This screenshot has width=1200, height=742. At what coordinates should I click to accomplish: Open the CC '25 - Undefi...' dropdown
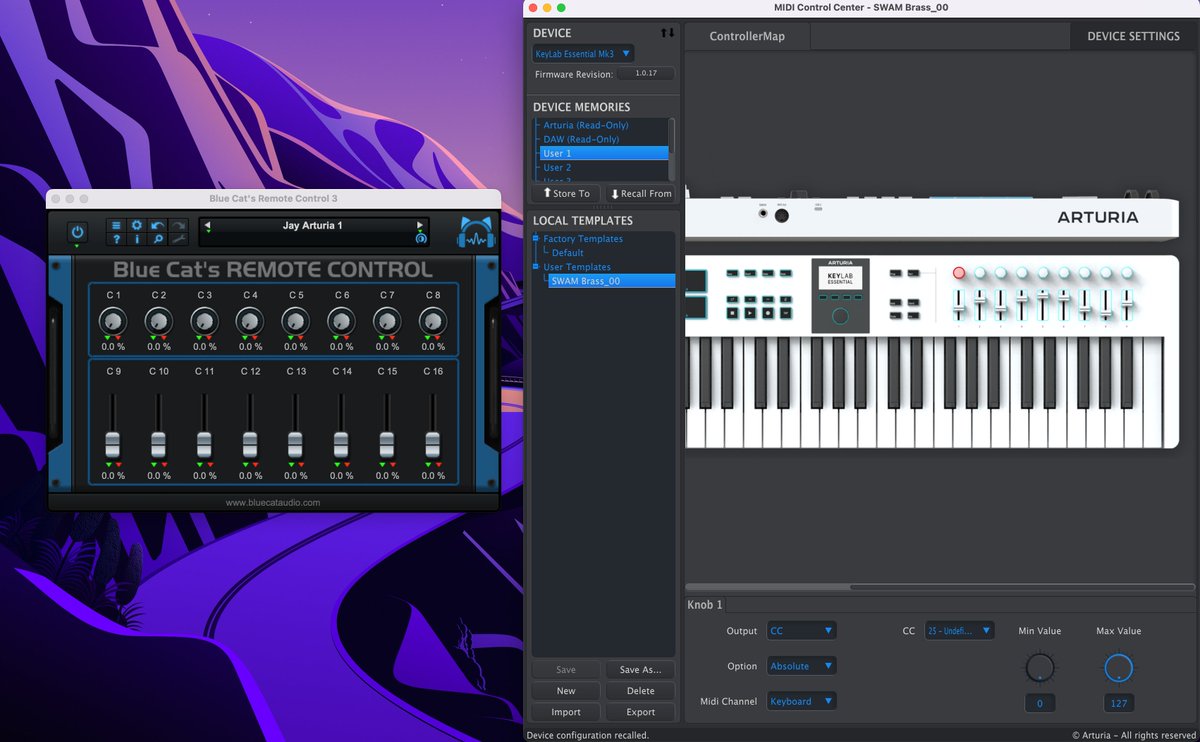(959, 631)
